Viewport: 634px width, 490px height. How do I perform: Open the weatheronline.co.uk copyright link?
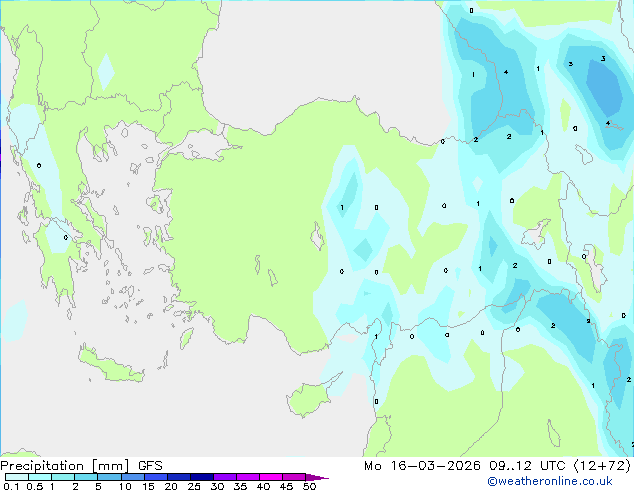click(x=549, y=481)
